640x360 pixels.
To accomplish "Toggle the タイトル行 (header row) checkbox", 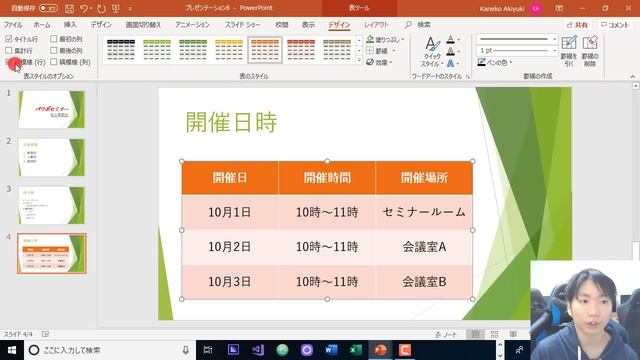I will pos(9,39).
